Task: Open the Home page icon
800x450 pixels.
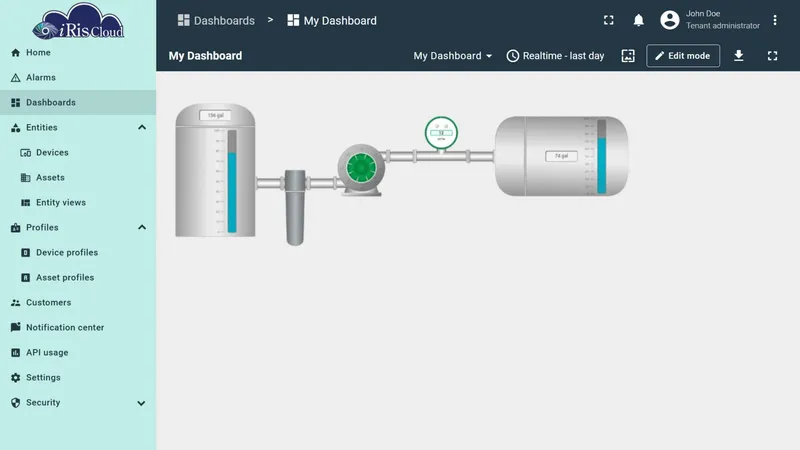Action: coord(15,53)
